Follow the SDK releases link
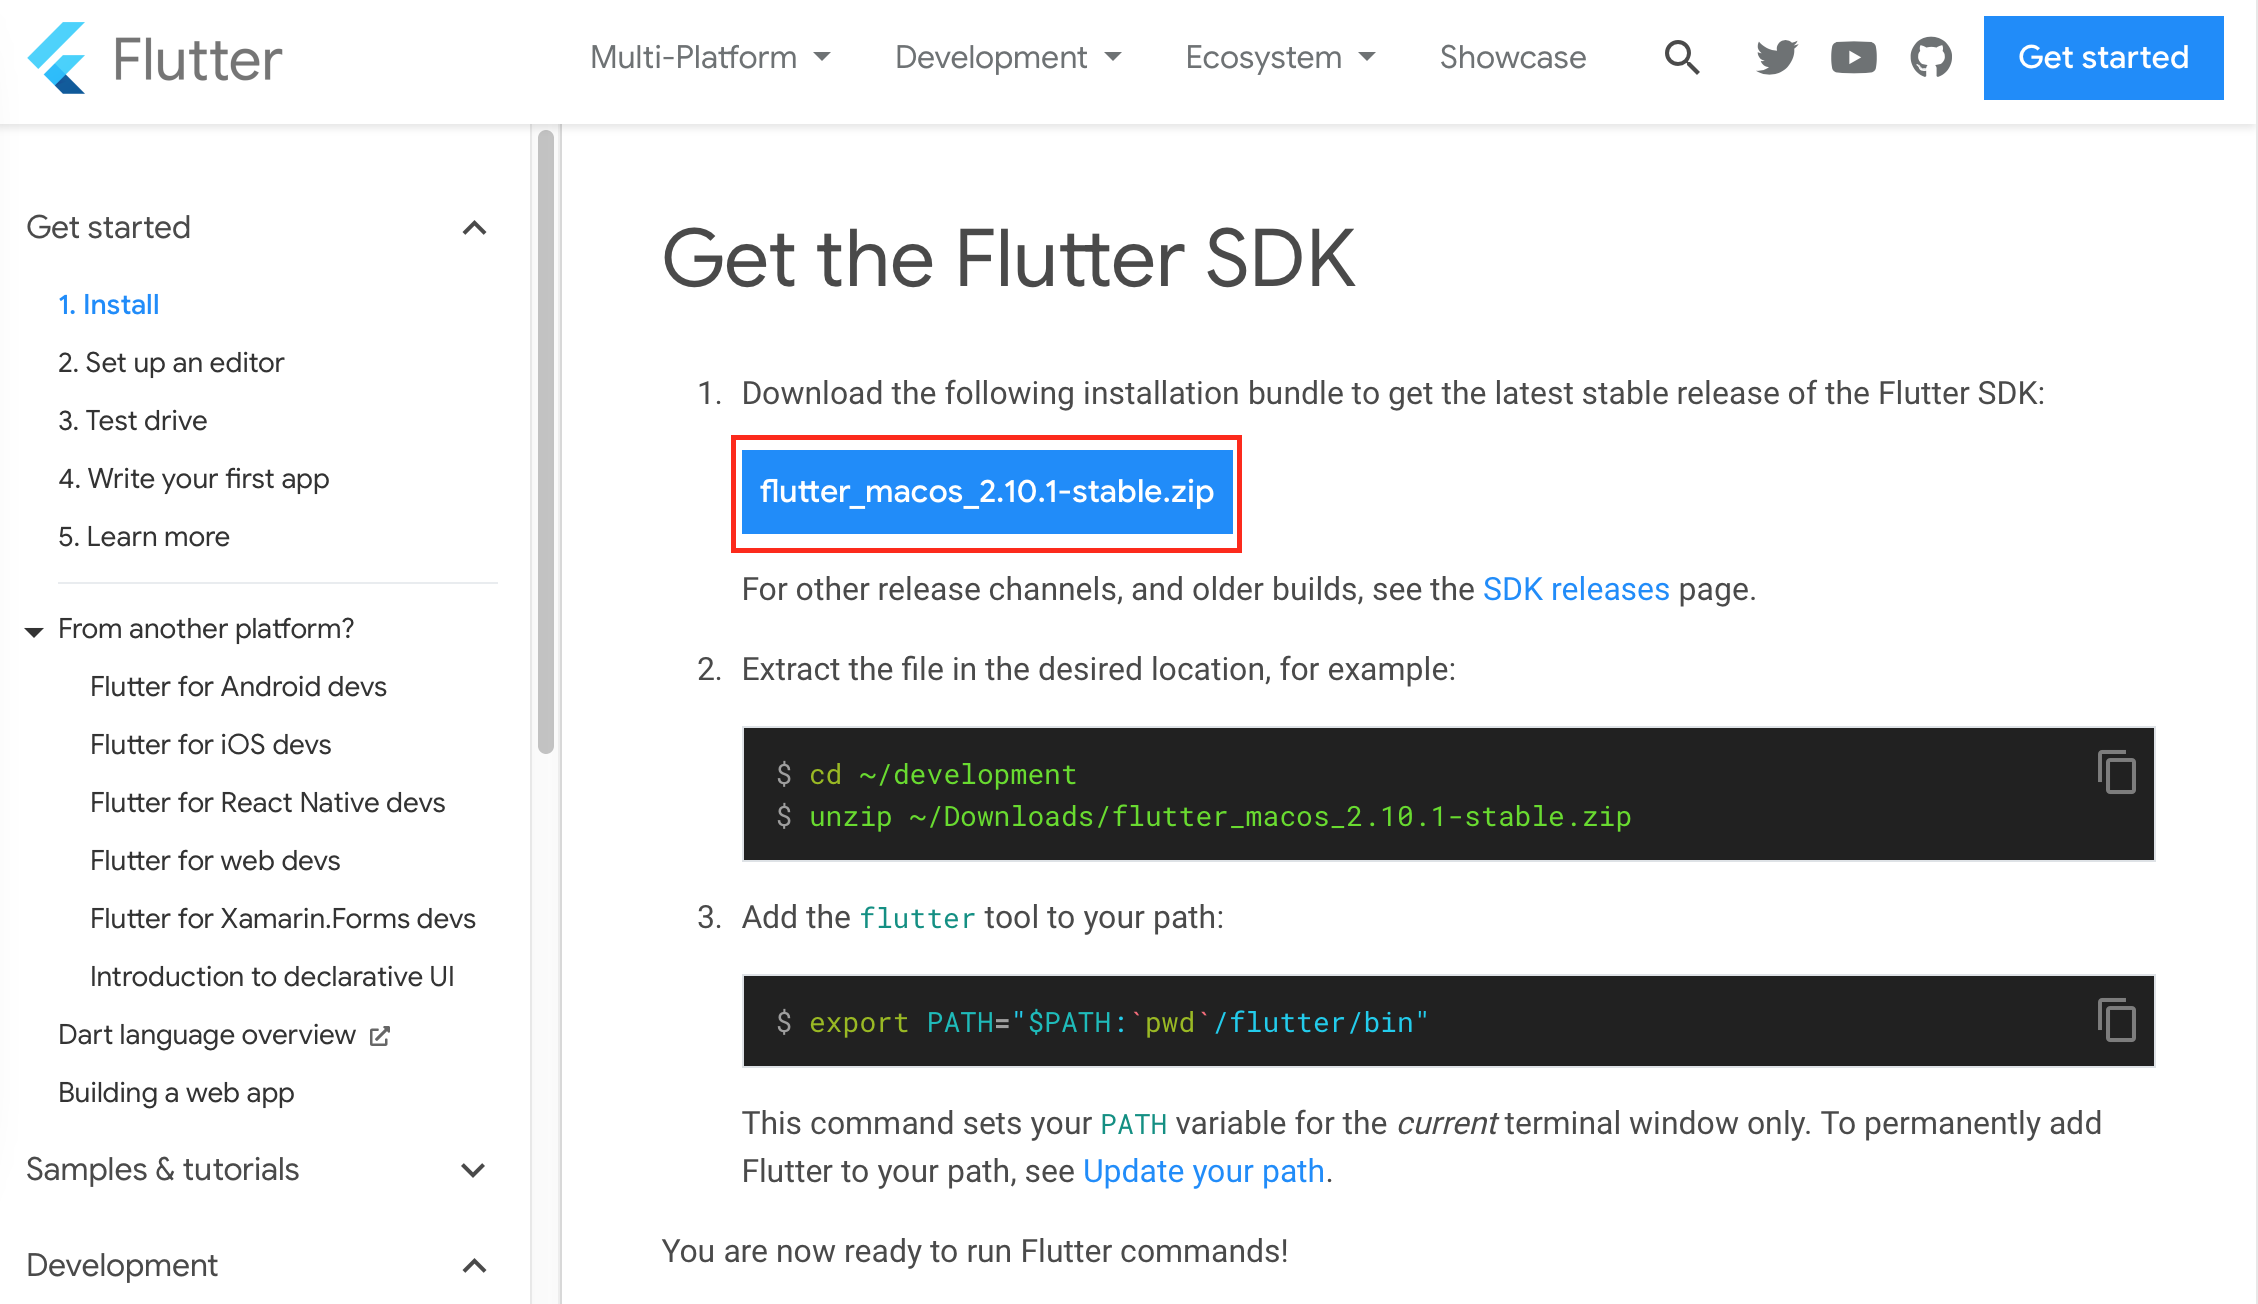 [1575, 589]
